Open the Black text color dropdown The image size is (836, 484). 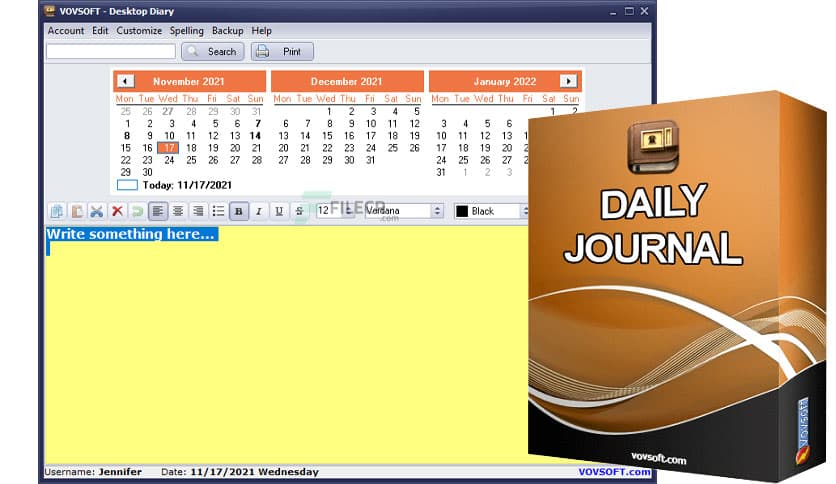pyautogui.click(x=524, y=211)
